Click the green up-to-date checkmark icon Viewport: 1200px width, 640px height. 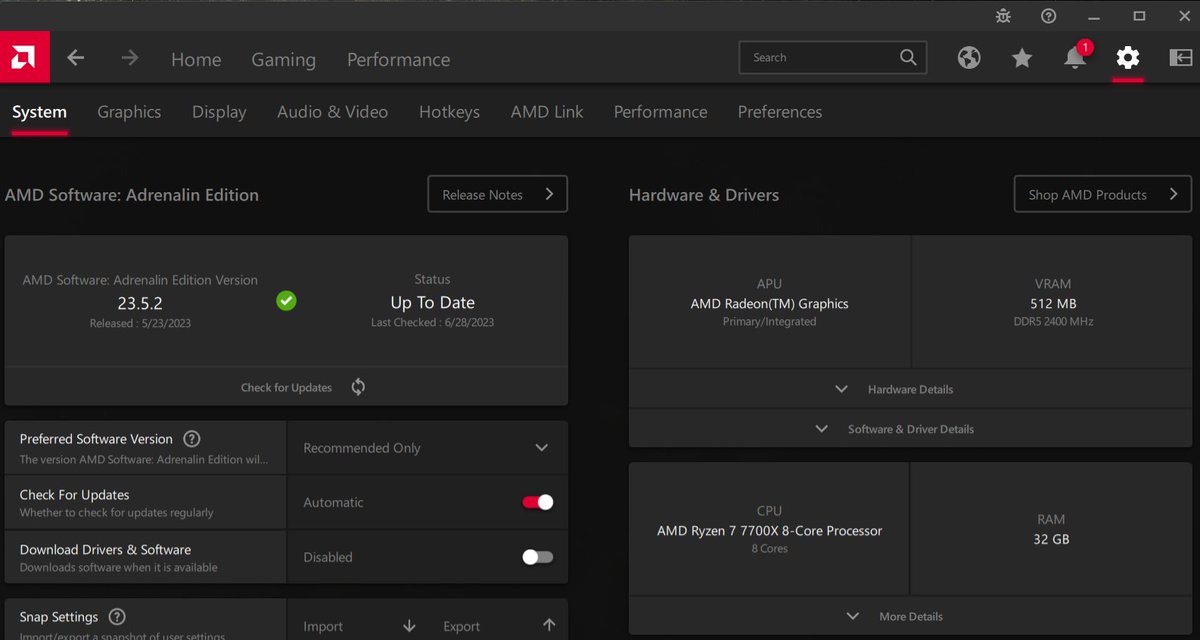286,300
